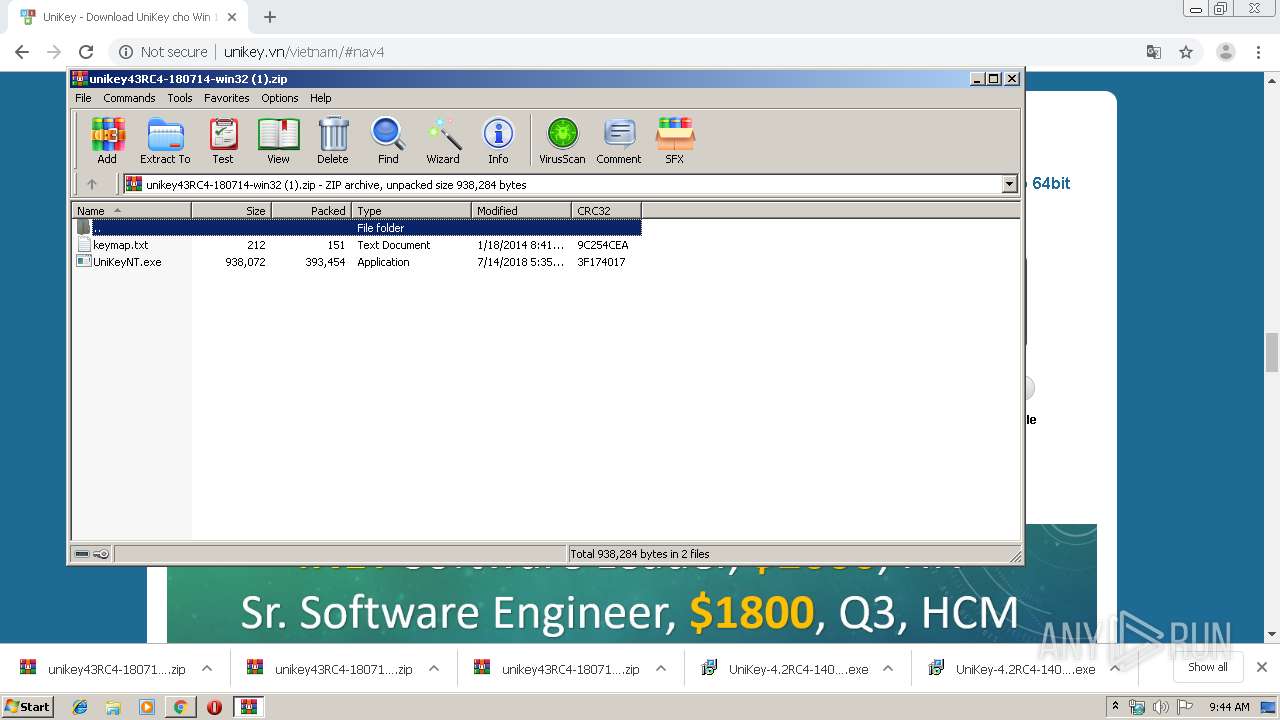Open Windows Explorer from the taskbar
Viewport: 1280px width, 720px height.
click(113, 707)
